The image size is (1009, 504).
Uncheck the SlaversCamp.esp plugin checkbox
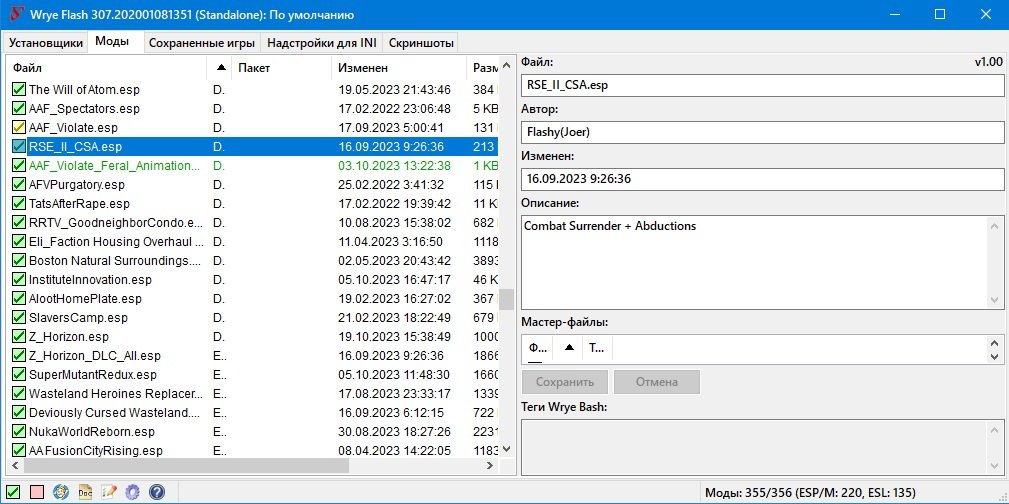click(19, 318)
